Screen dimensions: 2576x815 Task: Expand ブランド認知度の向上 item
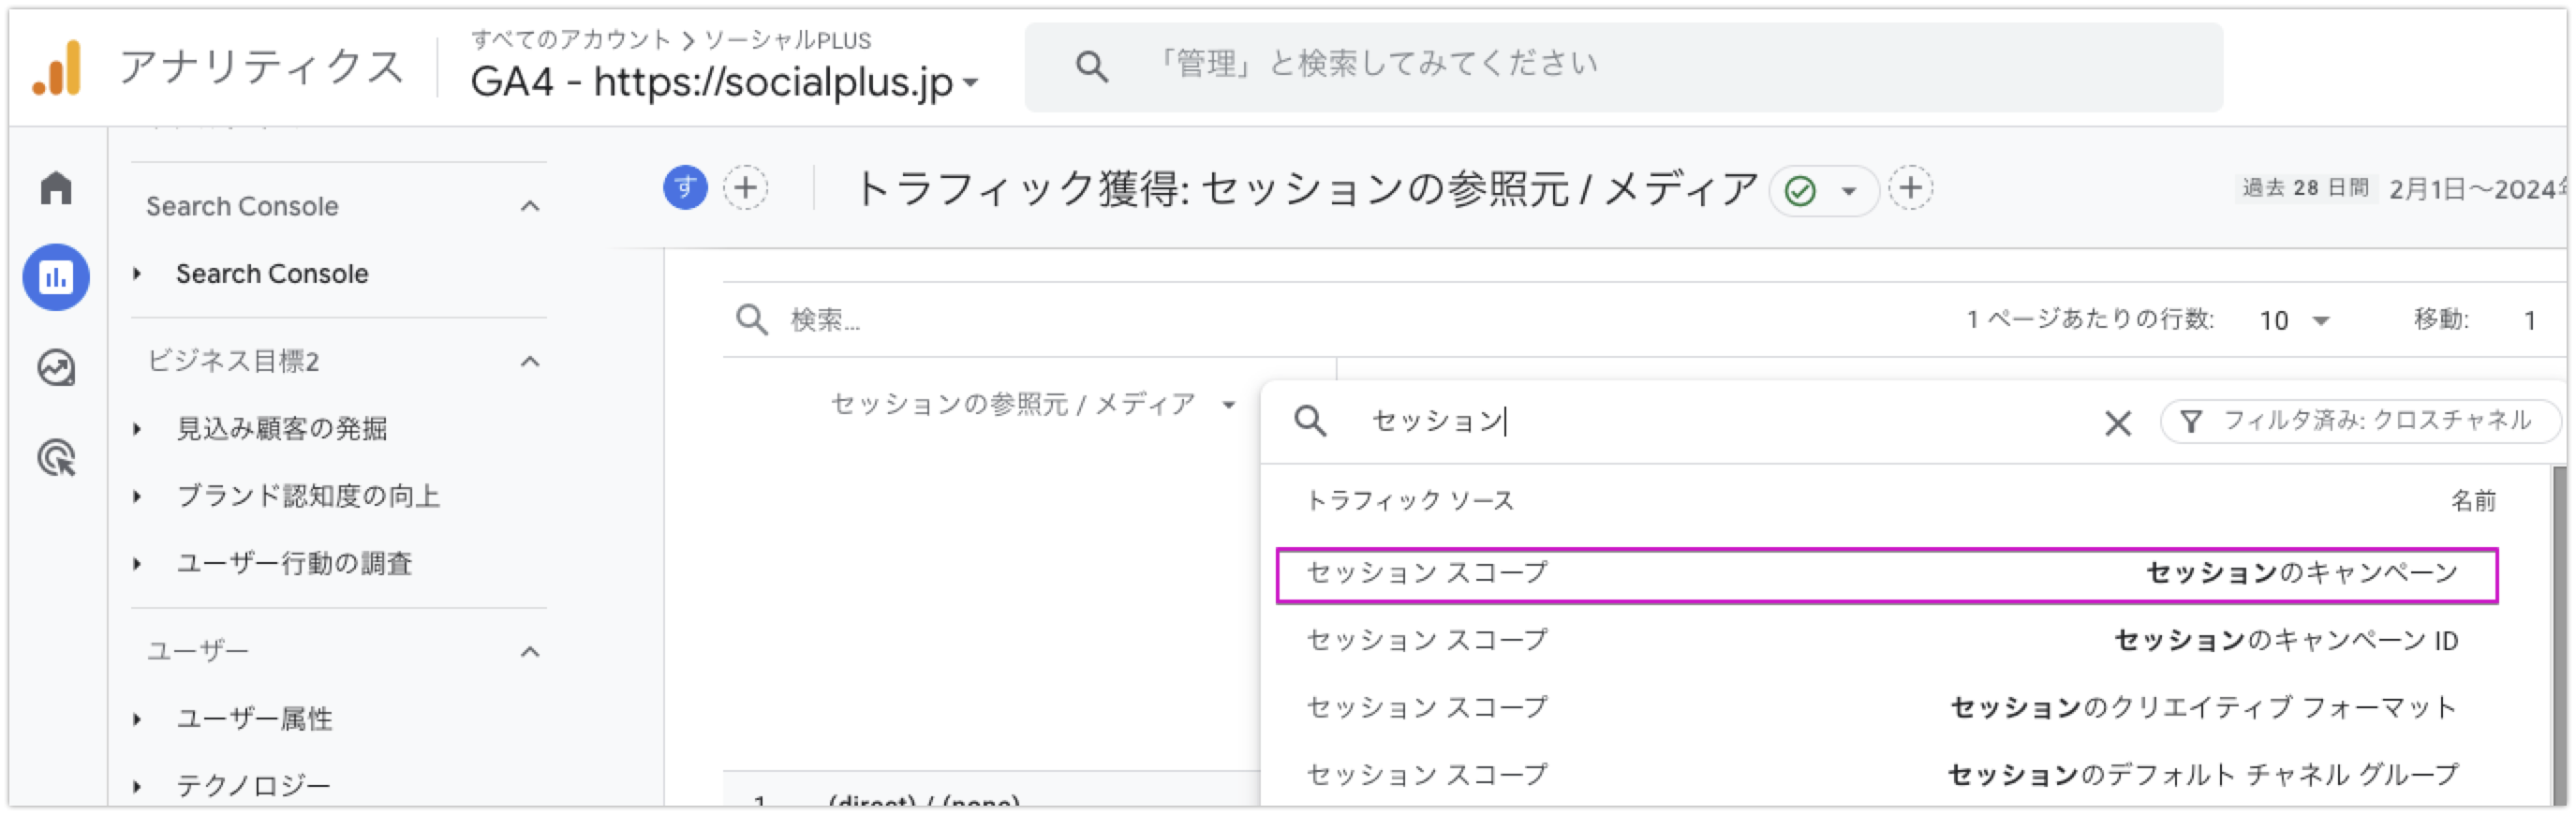tap(137, 496)
